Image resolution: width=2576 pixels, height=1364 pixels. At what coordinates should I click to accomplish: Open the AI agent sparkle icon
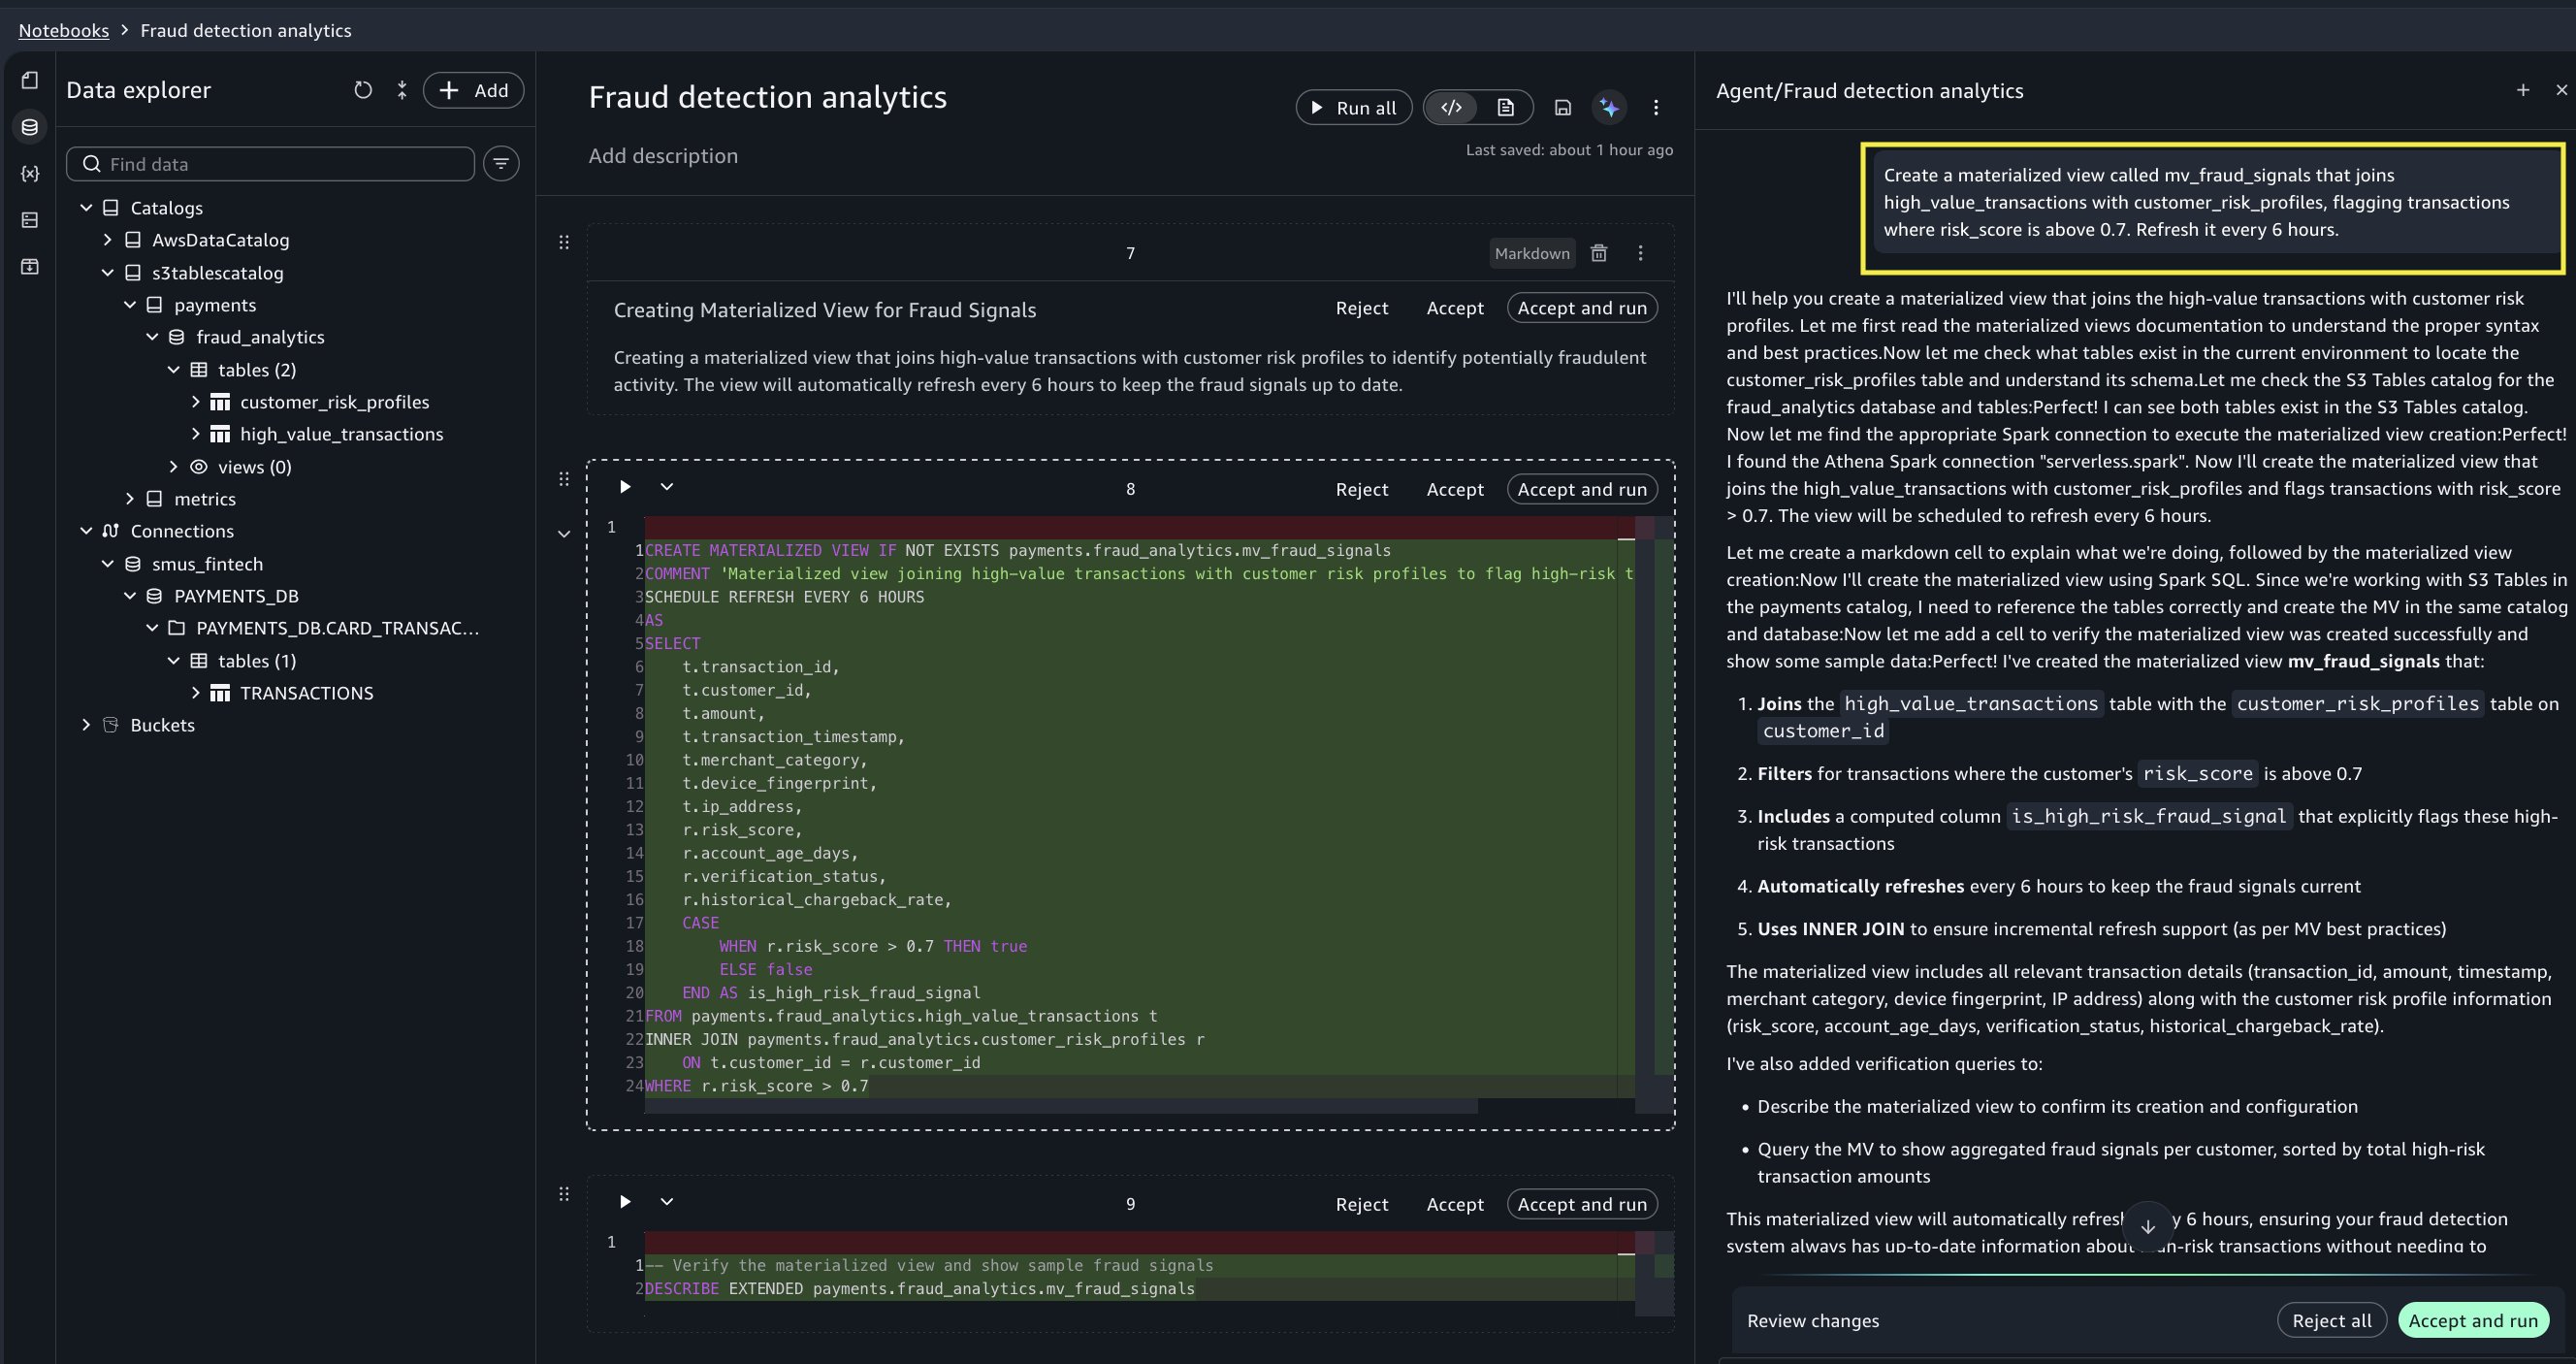coord(1609,107)
